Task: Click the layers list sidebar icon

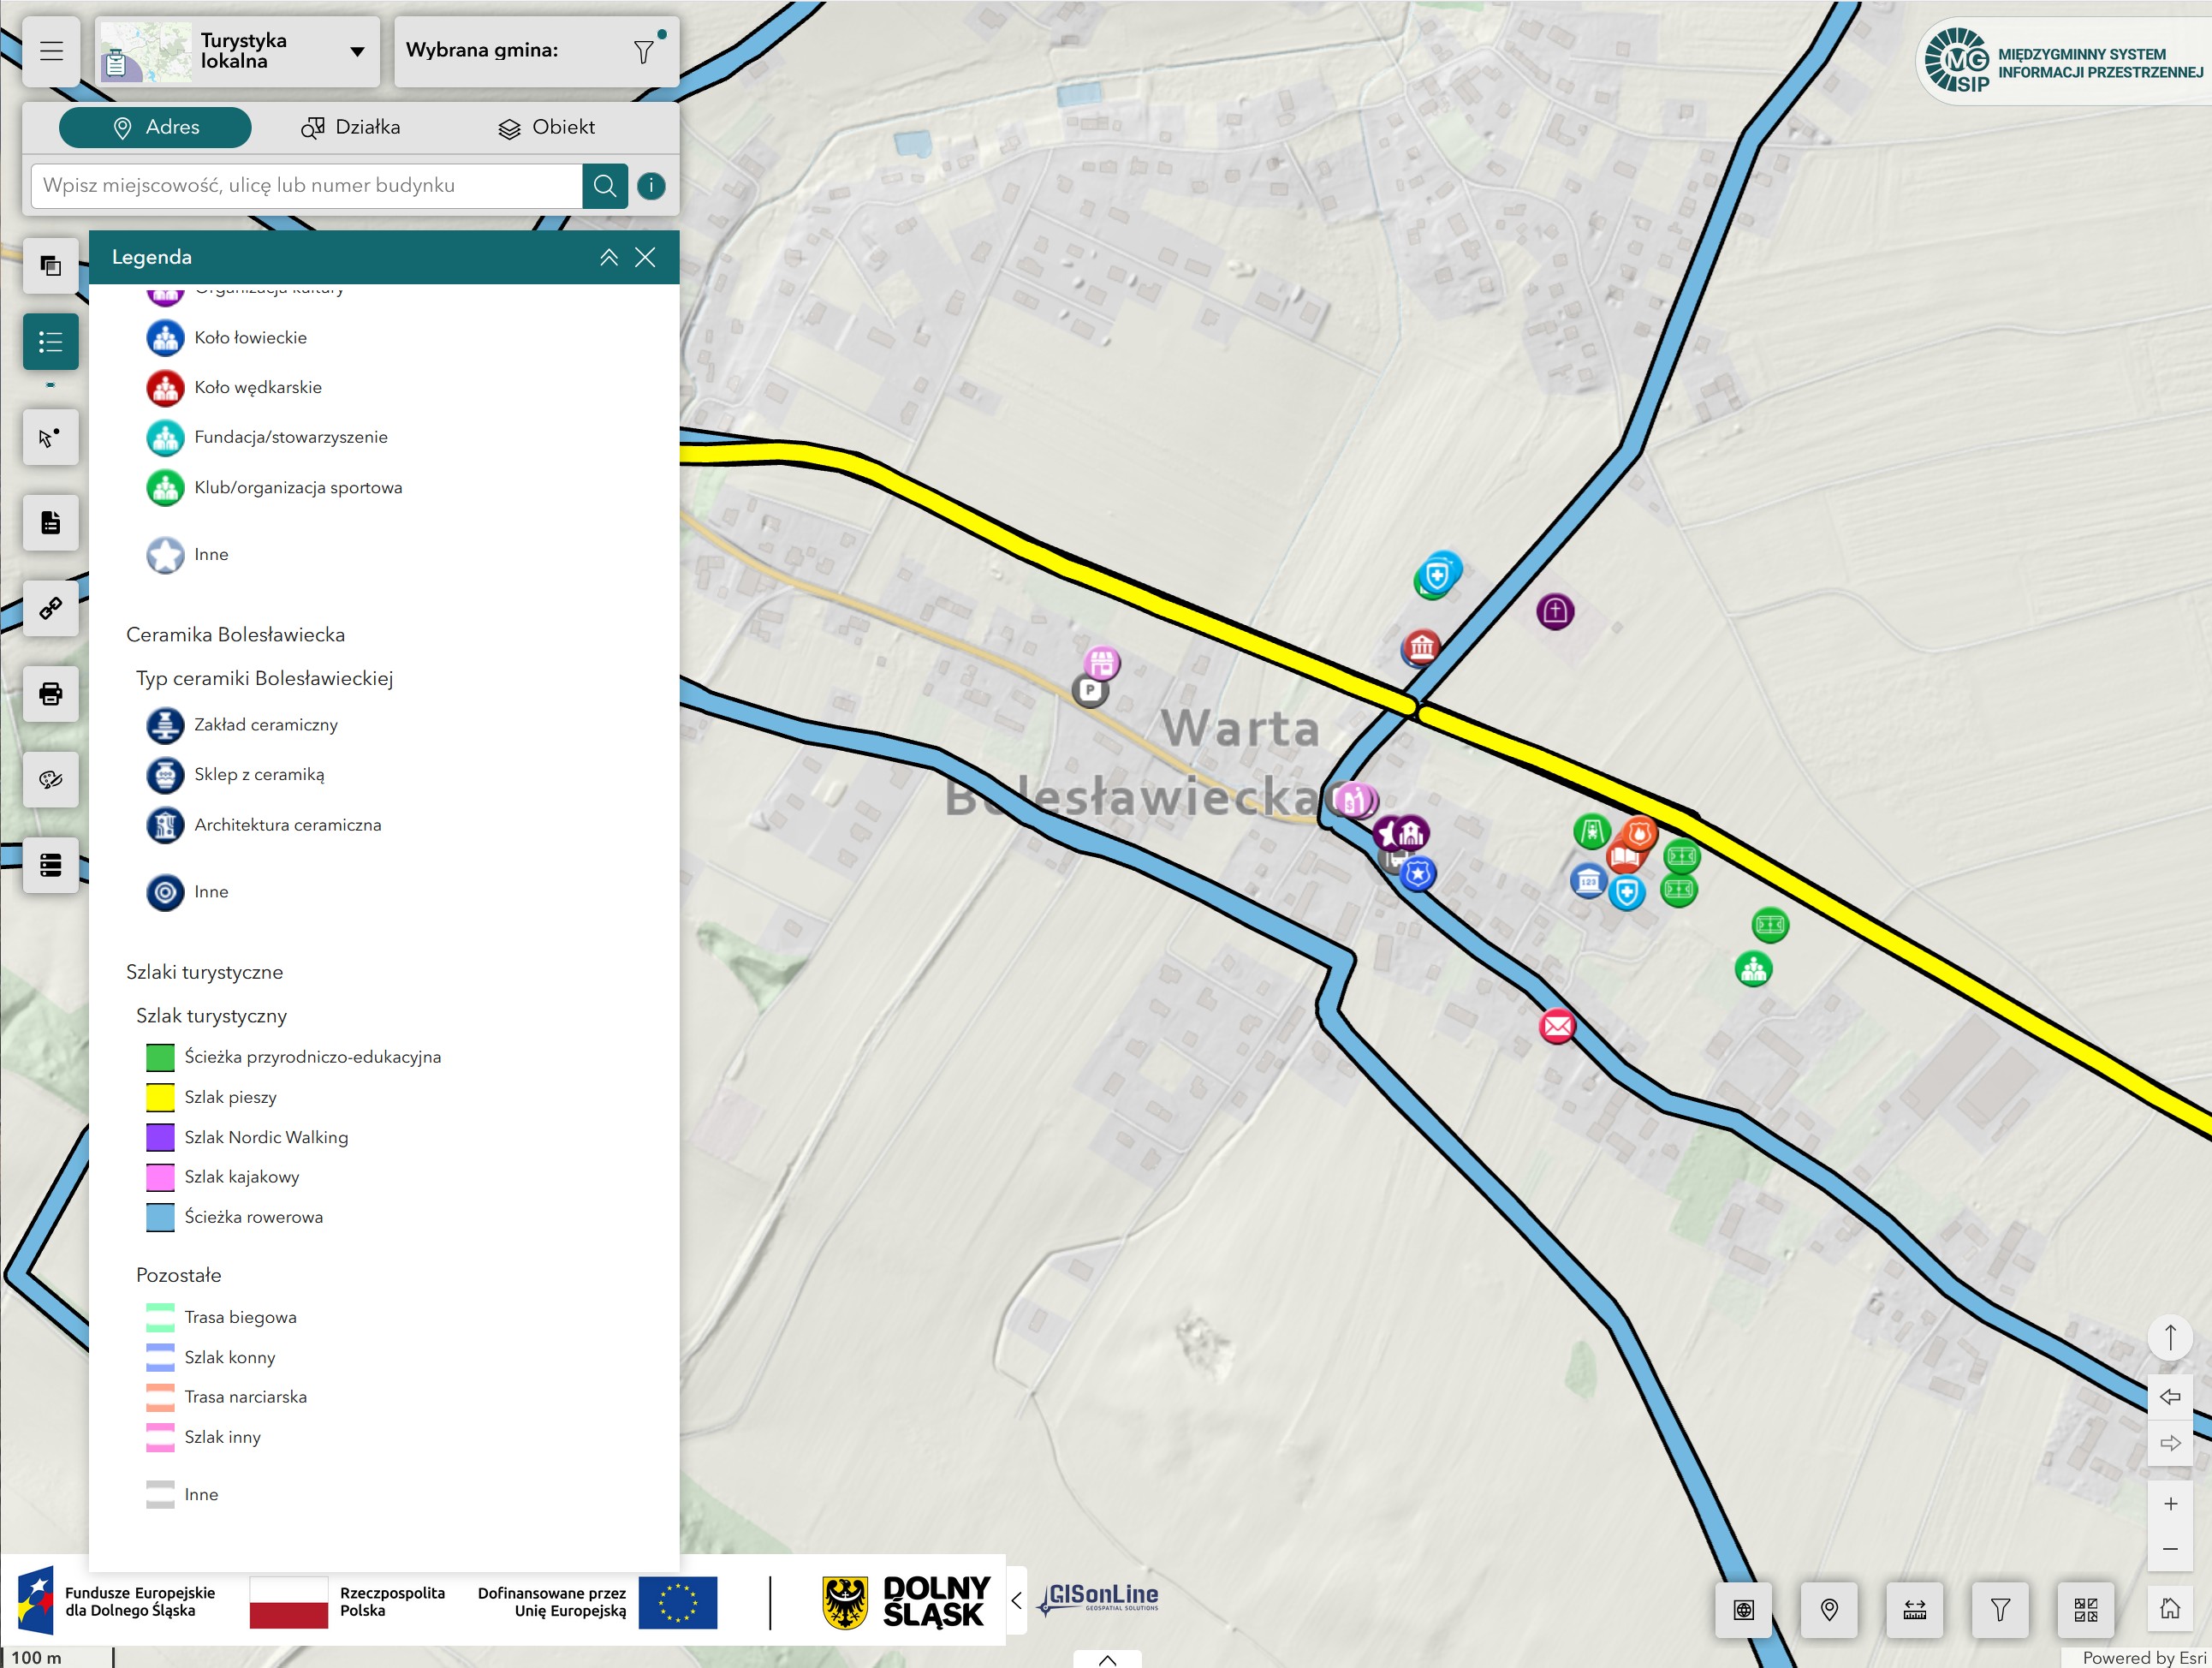Action: point(51,266)
